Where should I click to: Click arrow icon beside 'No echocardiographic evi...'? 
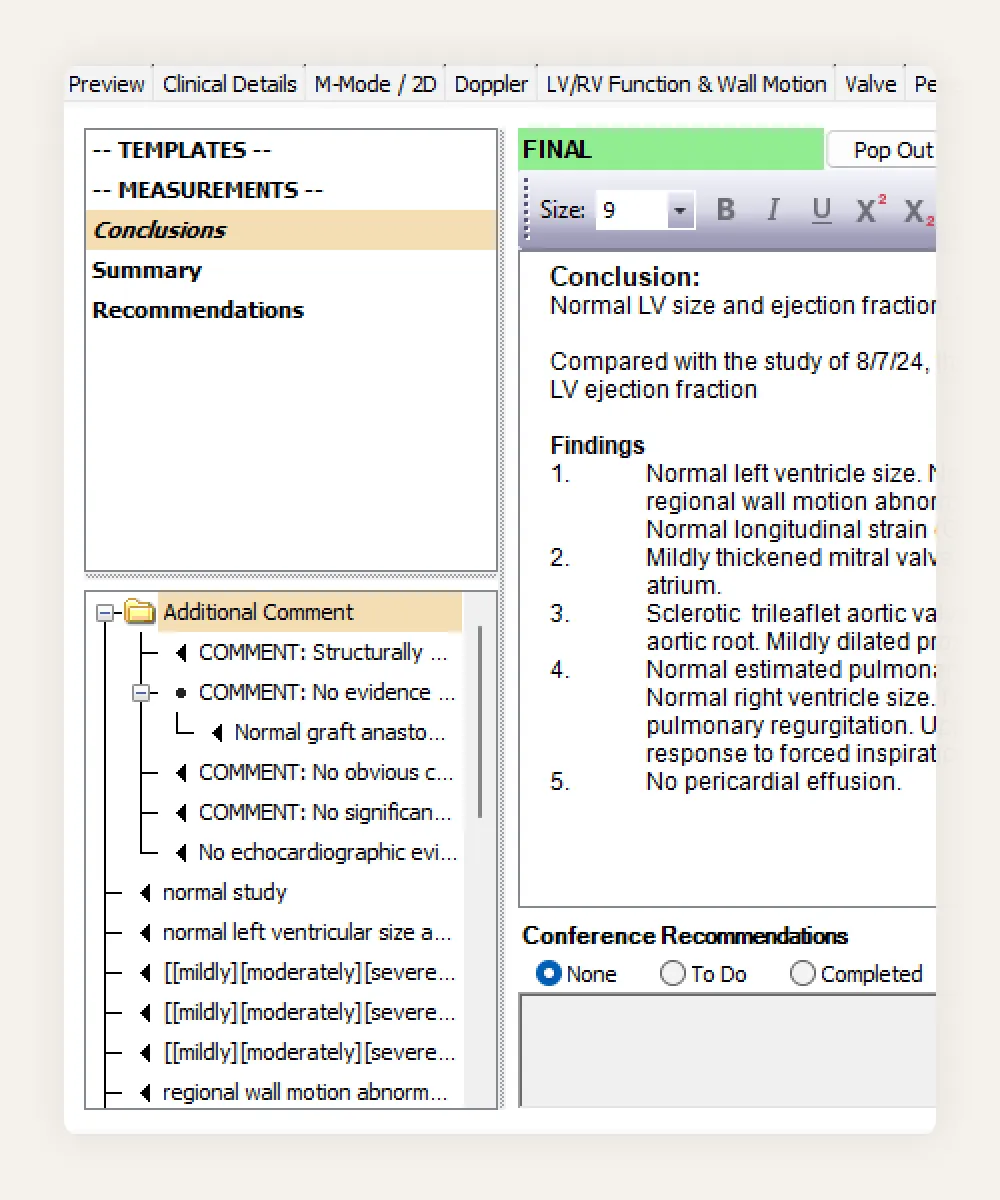pos(182,852)
